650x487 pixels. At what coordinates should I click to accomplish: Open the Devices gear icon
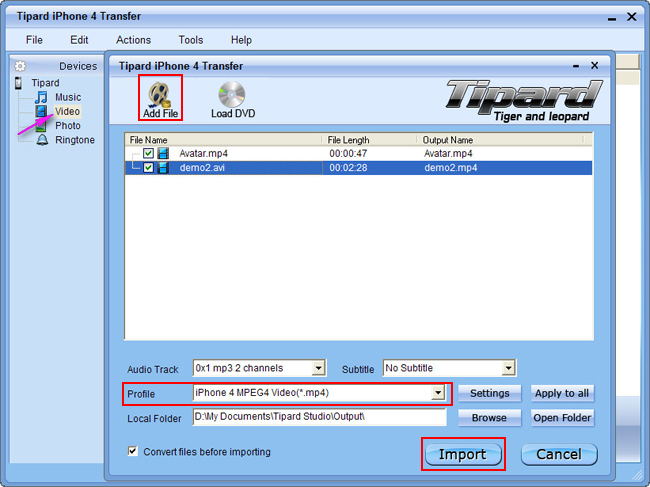[x=20, y=66]
